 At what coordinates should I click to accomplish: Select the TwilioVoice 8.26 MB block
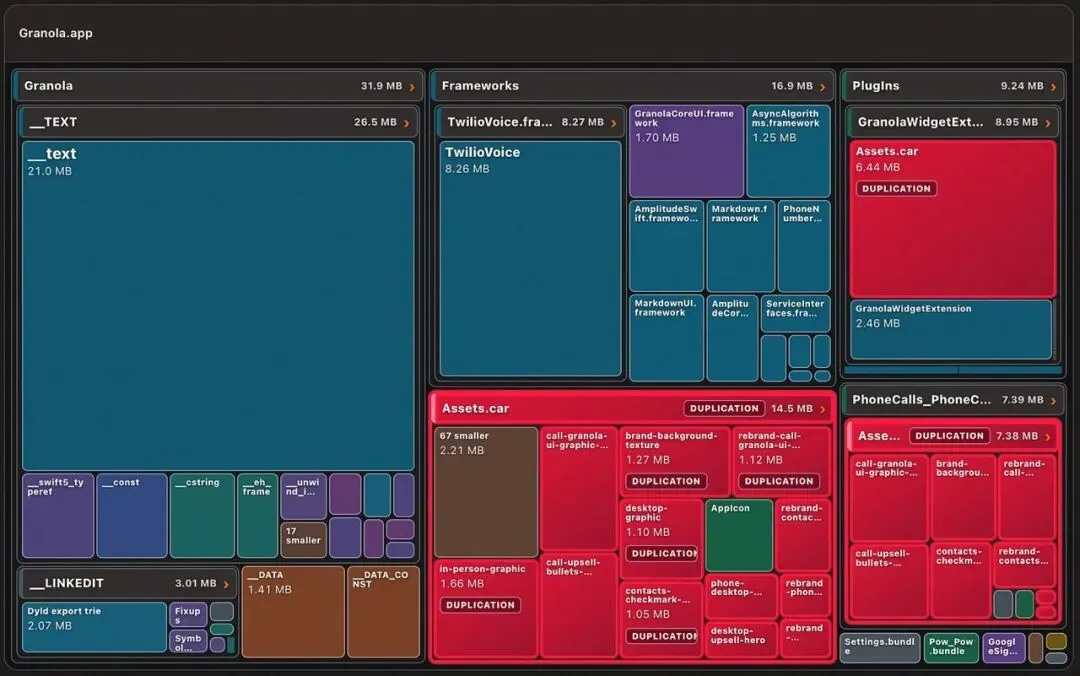pyautogui.click(x=530, y=258)
